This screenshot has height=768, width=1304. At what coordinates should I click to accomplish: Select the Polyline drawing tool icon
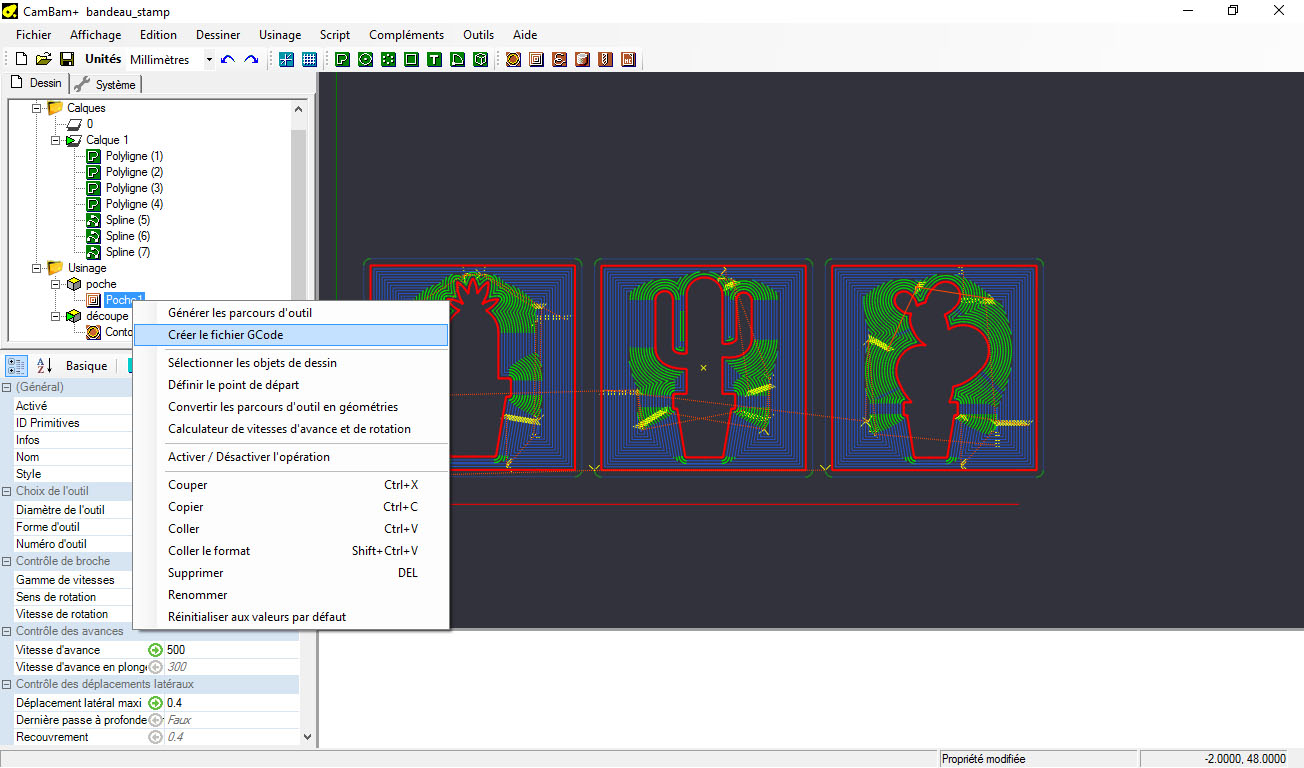pos(342,59)
